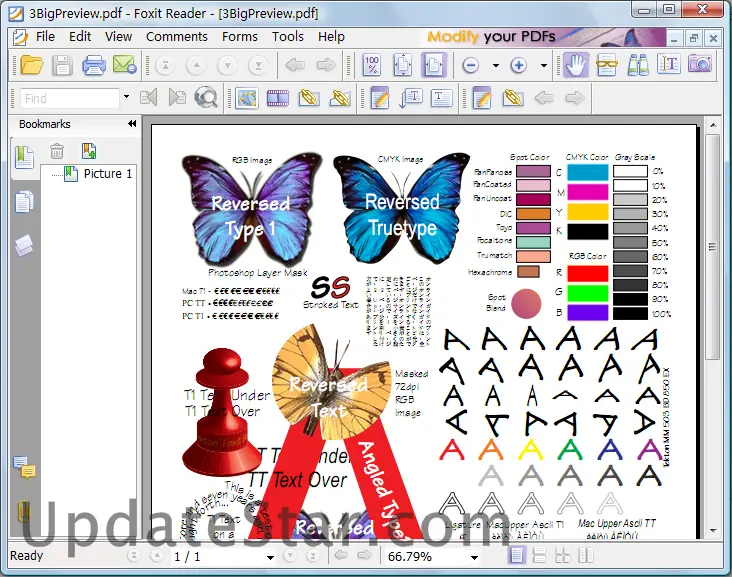732x577 pixels.
Task: Open the Comments menu
Action: pyautogui.click(x=177, y=36)
